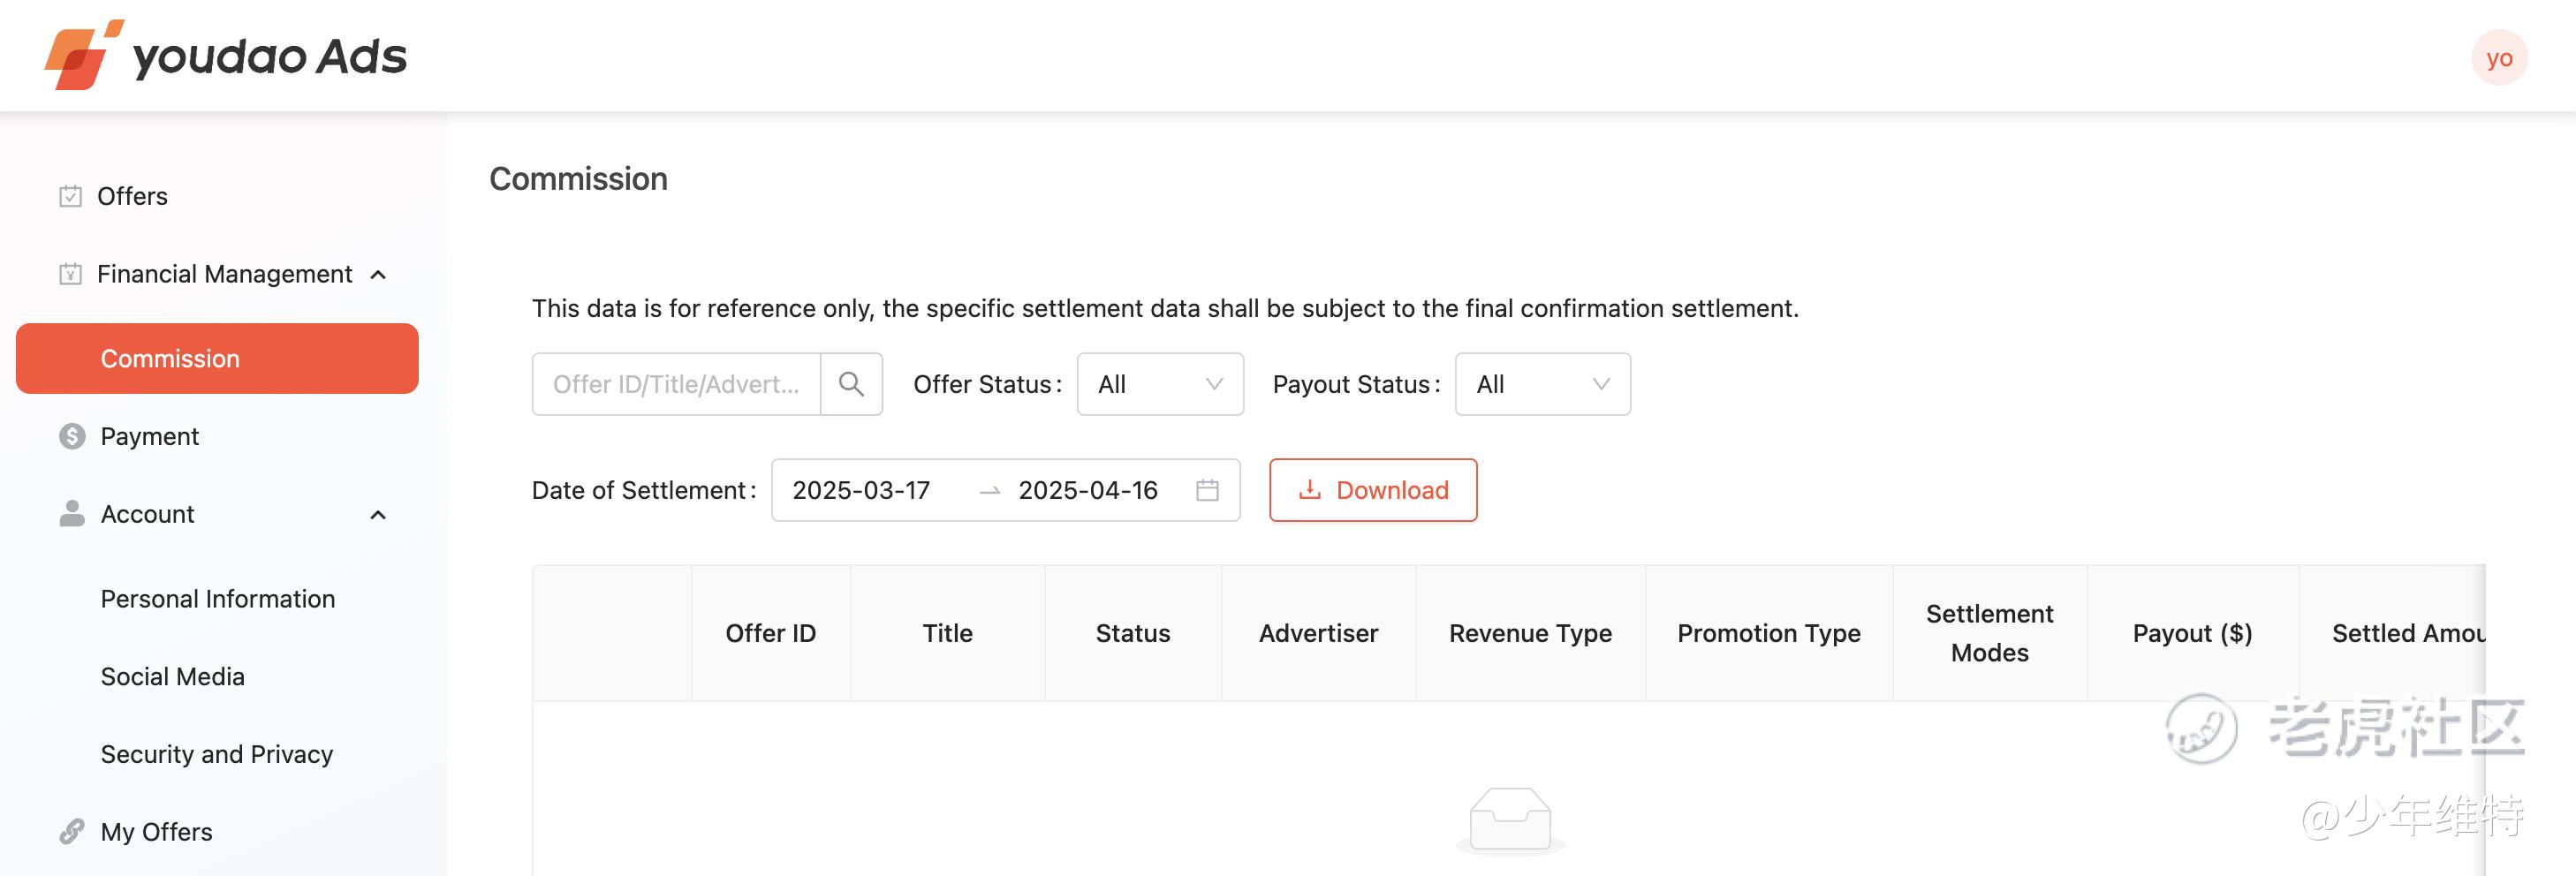Set the start date 2025-03-17
This screenshot has width=2576, height=876.
coord(861,490)
